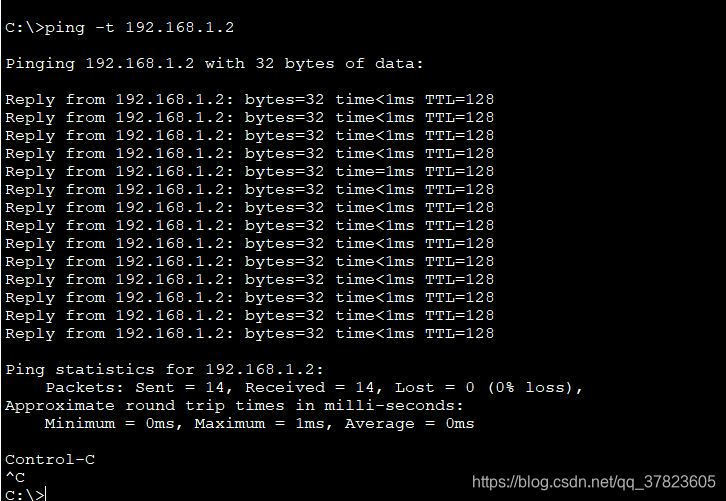
Task: Click the 'Pinging 192.168.1.2 with 32 bytes' line
Action: (214, 64)
